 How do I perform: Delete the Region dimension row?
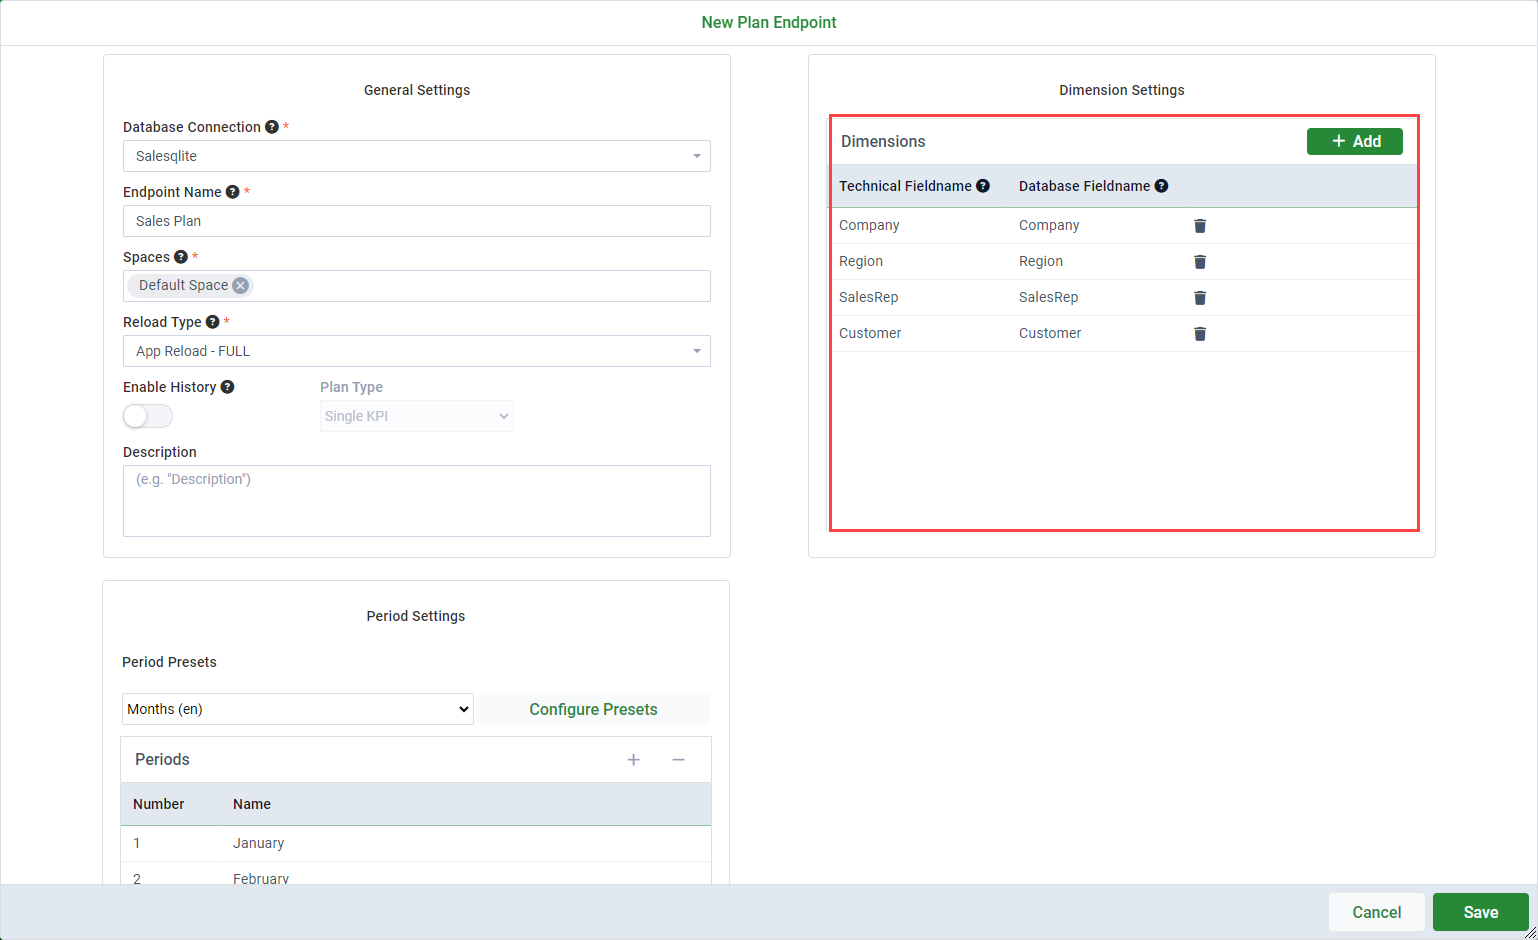coord(1200,262)
